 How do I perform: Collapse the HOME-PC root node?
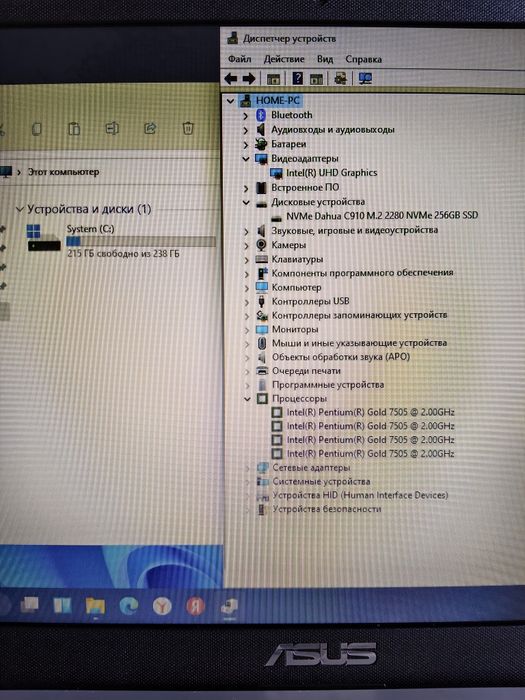point(230,101)
